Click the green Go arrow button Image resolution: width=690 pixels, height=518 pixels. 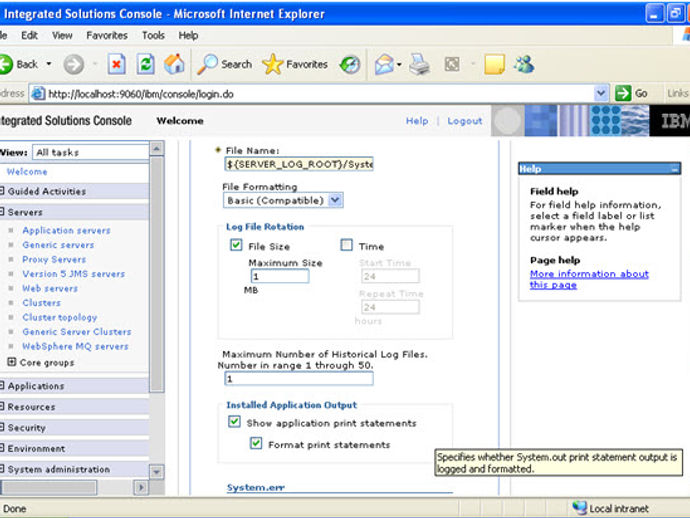[x=623, y=93]
